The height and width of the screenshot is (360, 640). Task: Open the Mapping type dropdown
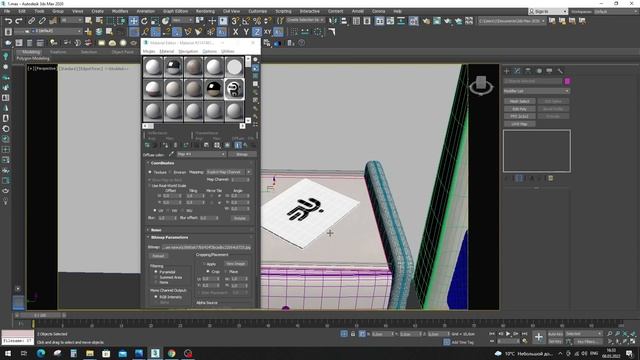(x=229, y=172)
